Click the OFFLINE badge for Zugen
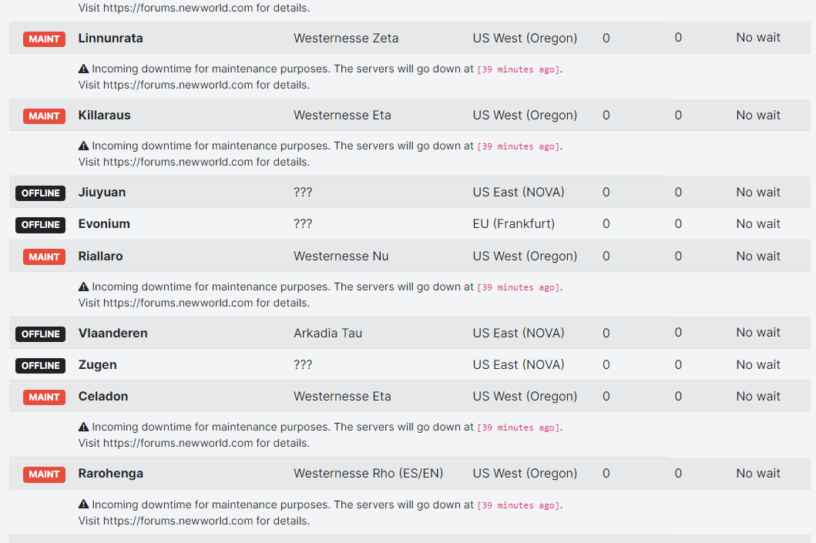The height and width of the screenshot is (543, 816). click(x=41, y=365)
